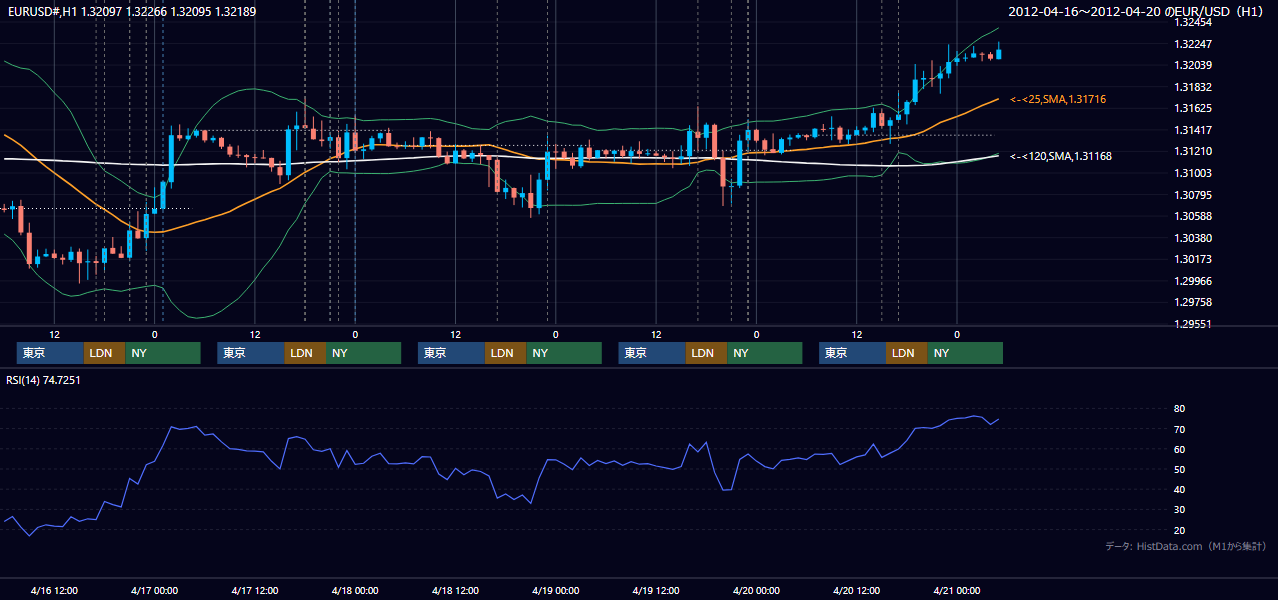Click the orange 25,SMA,1.31716 label
1278x600 pixels.
(x=1058, y=99)
